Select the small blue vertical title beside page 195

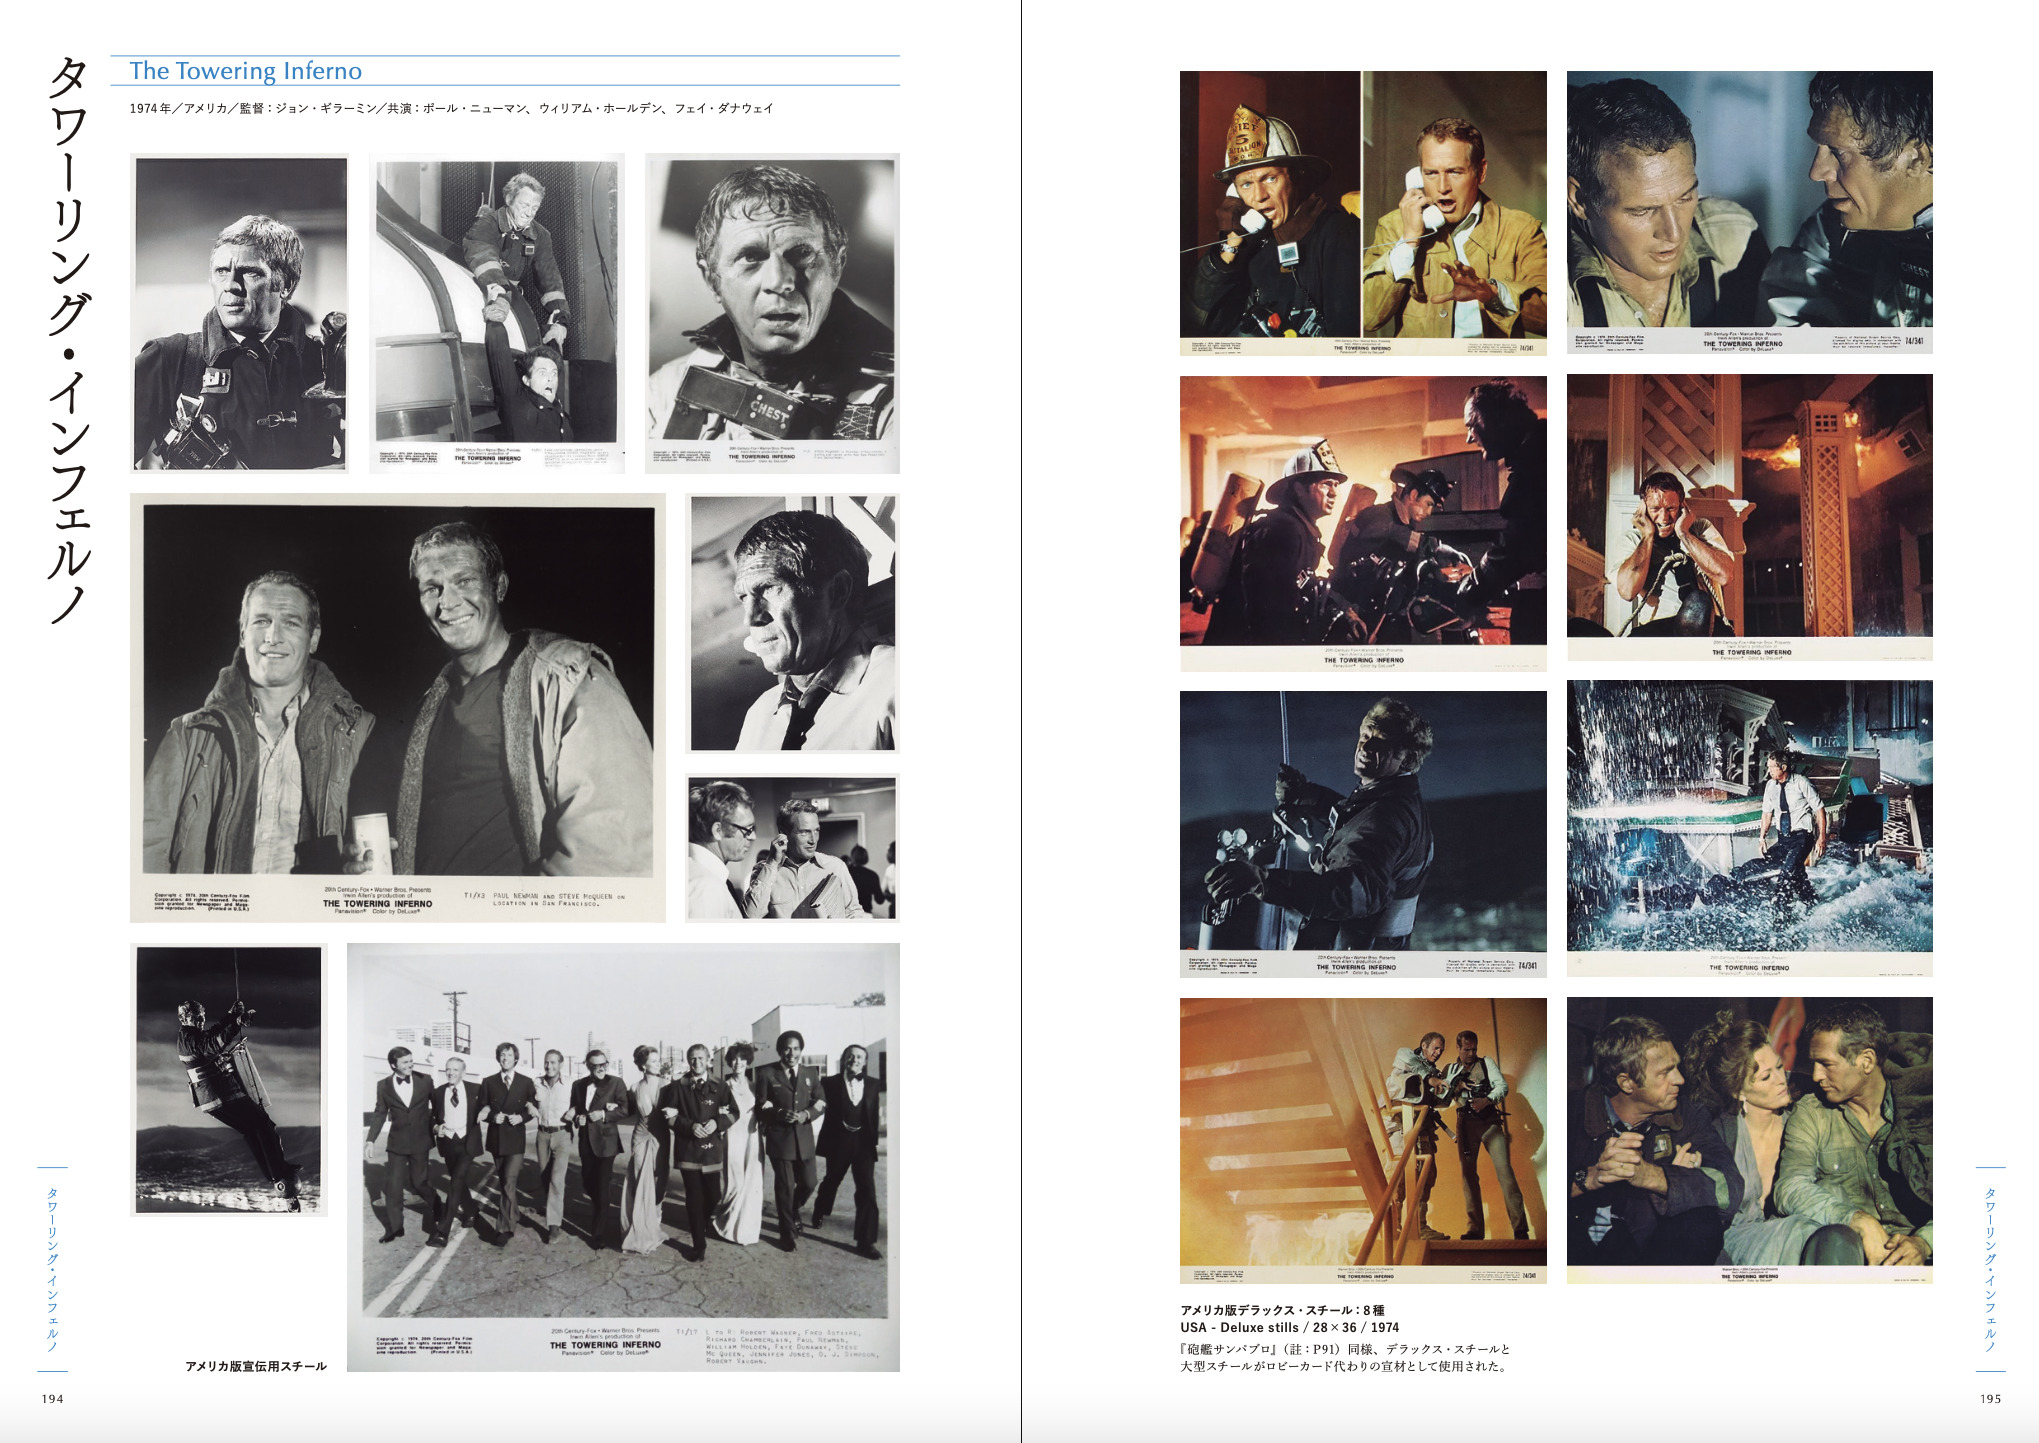(x=1990, y=1268)
